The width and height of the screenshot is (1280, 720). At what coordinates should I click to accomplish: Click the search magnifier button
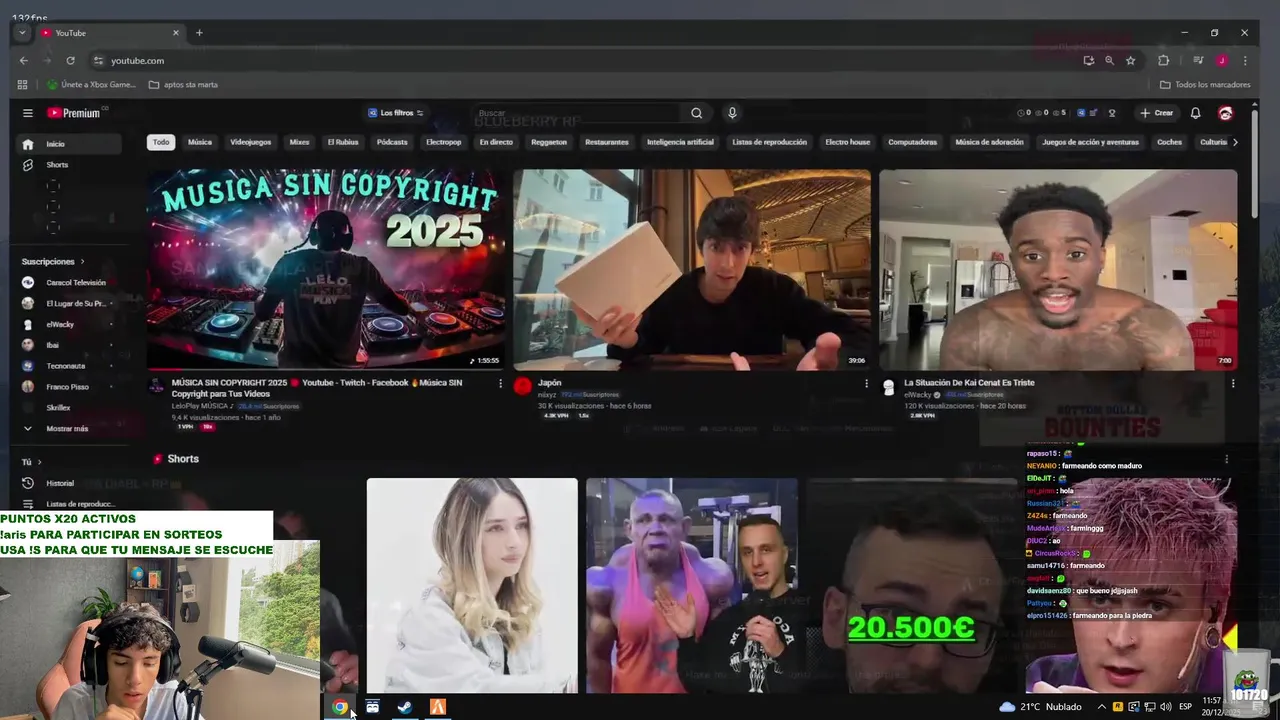pyautogui.click(x=697, y=113)
